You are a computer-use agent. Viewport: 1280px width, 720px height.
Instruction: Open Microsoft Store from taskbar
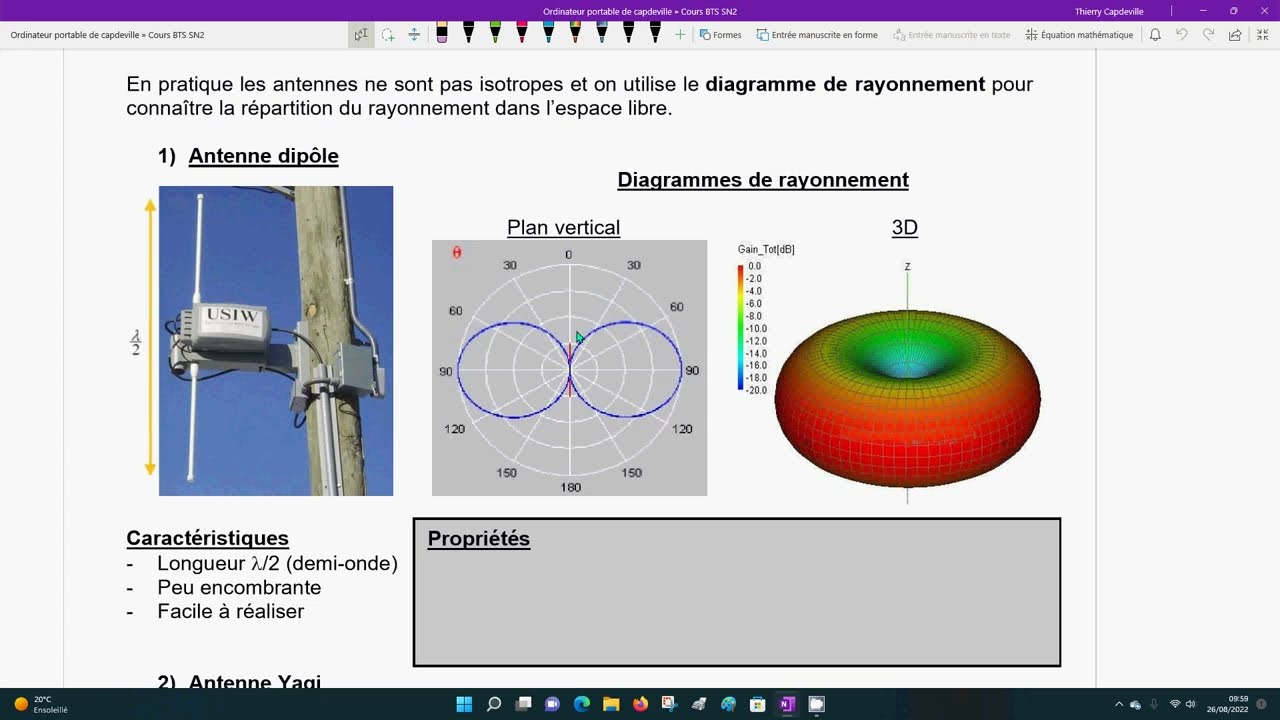757,704
